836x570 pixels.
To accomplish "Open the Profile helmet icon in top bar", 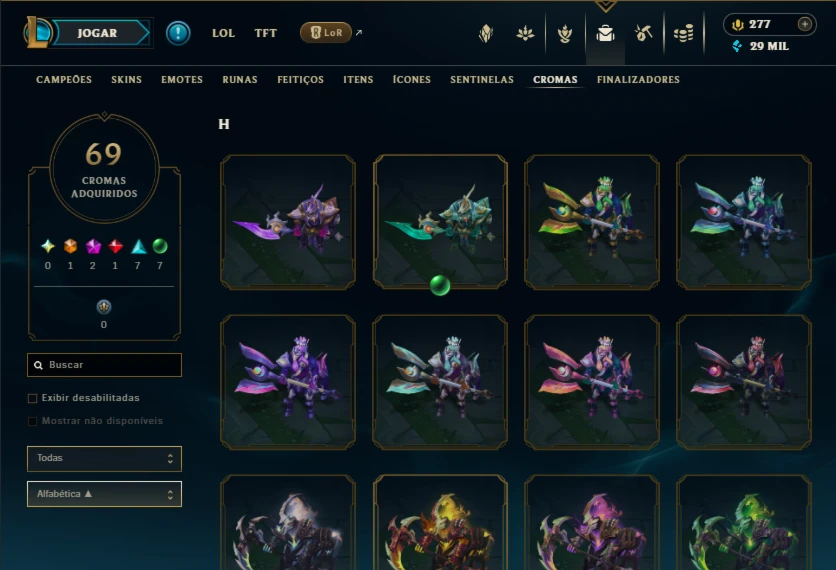I will [x=486, y=34].
